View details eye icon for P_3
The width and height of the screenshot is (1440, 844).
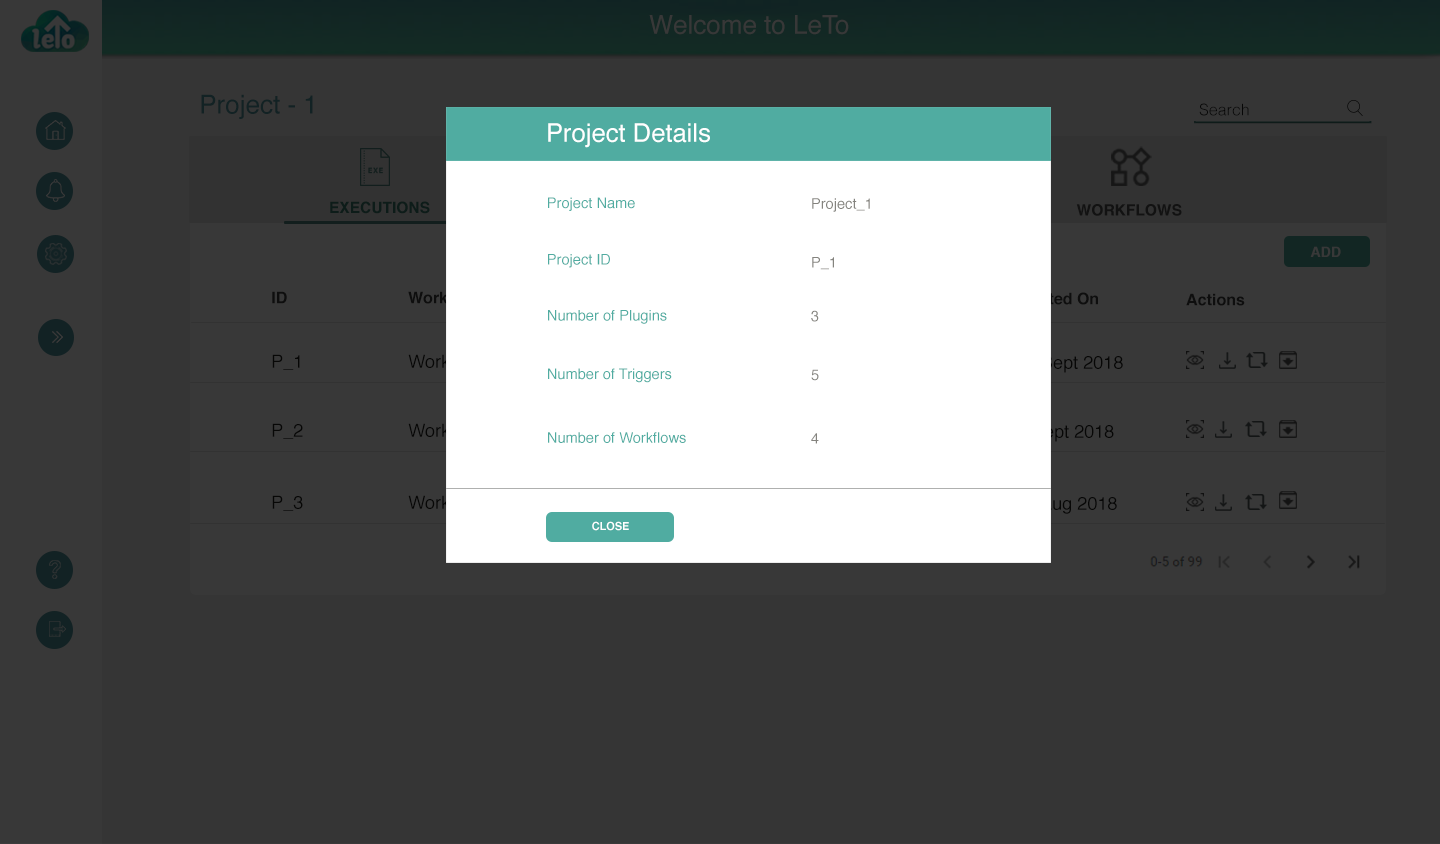click(x=1195, y=501)
